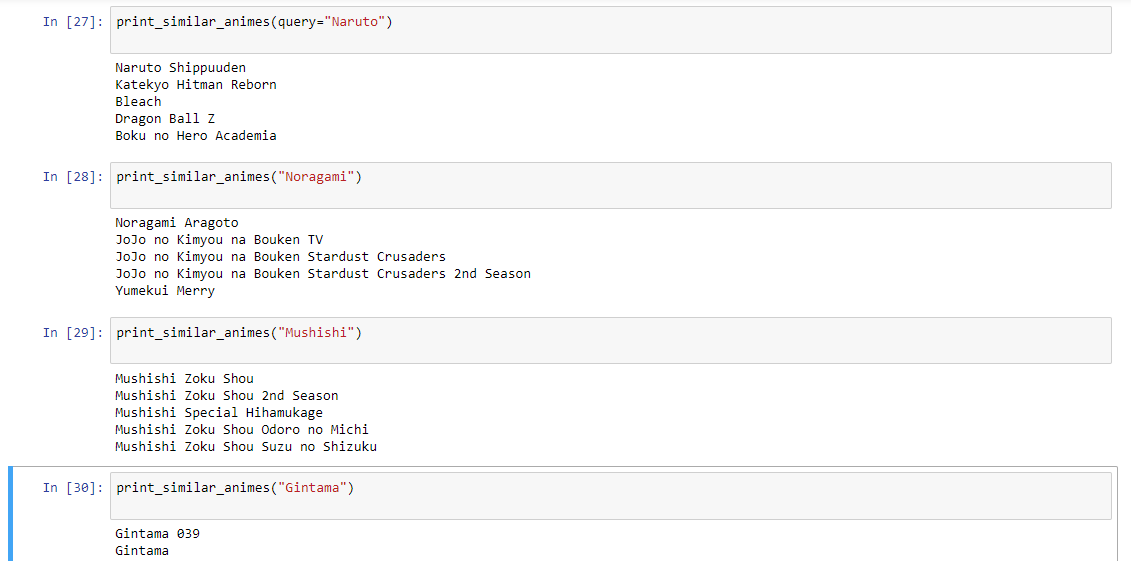Click the Gintama 039 output line

pos(157,534)
